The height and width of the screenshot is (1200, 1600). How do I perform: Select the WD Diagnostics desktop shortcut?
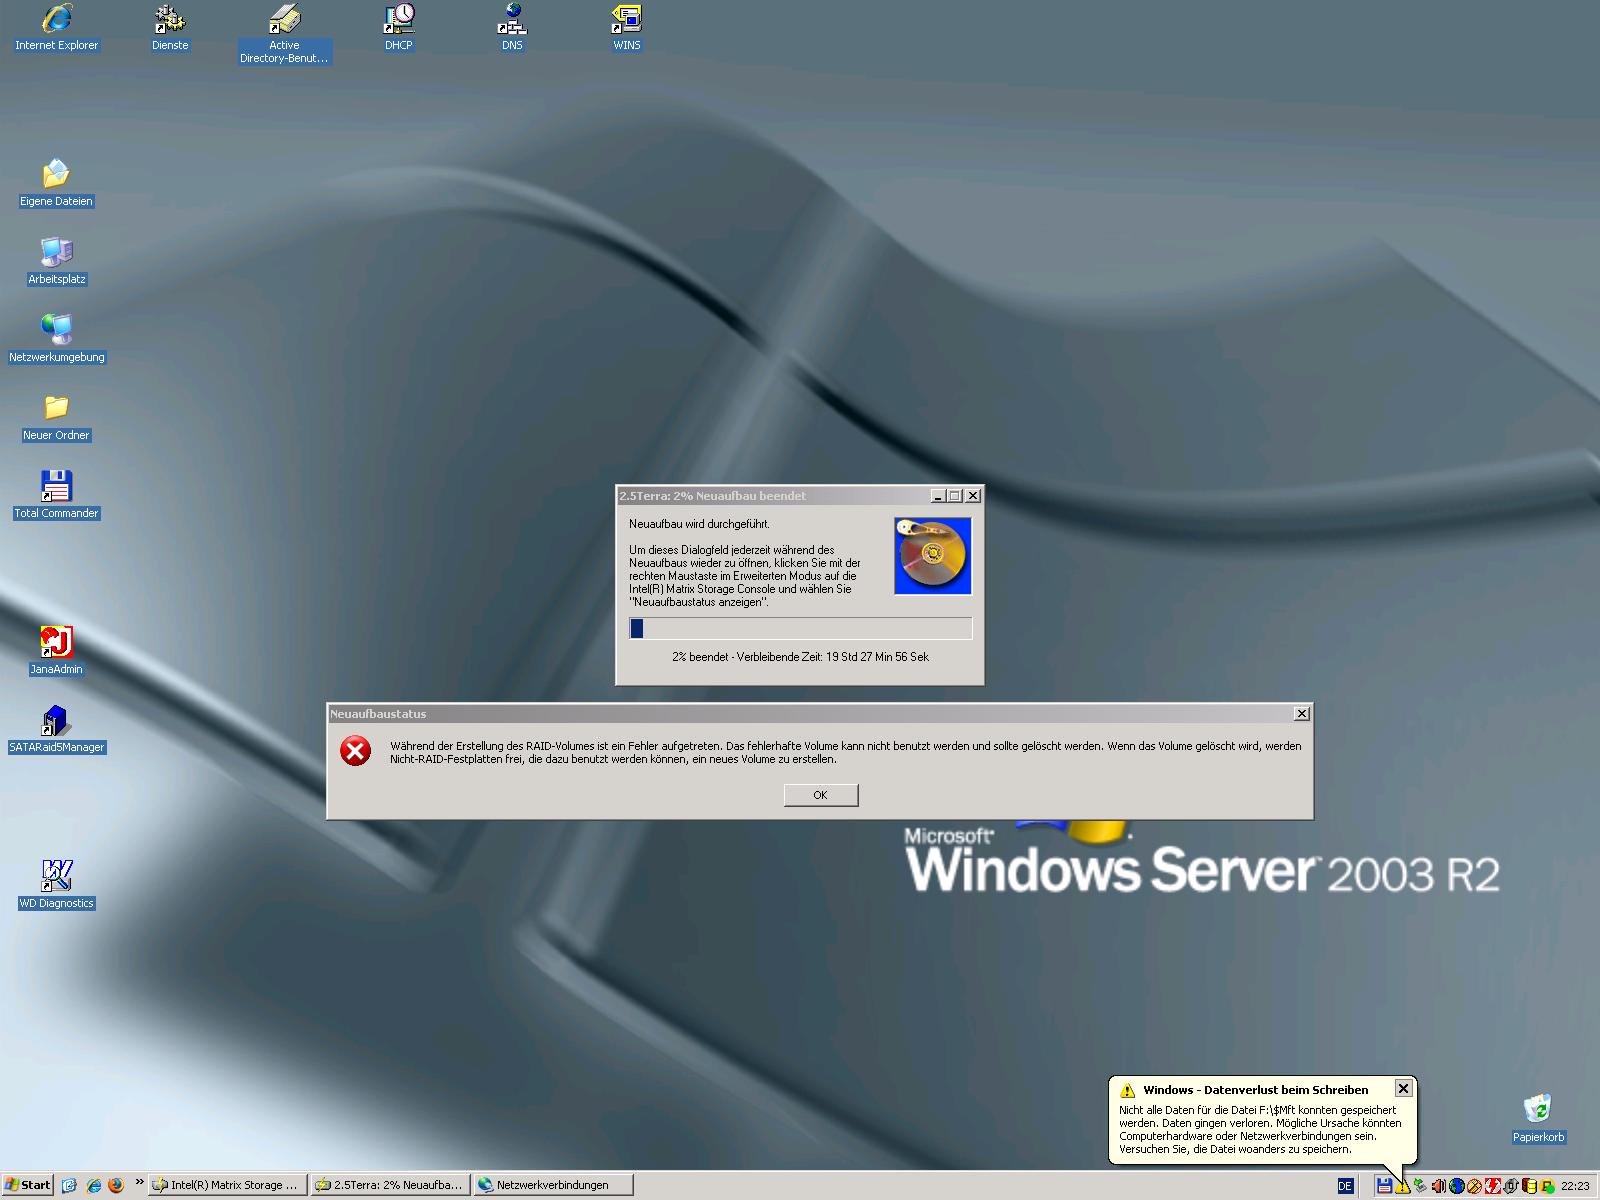(x=56, y=885)
